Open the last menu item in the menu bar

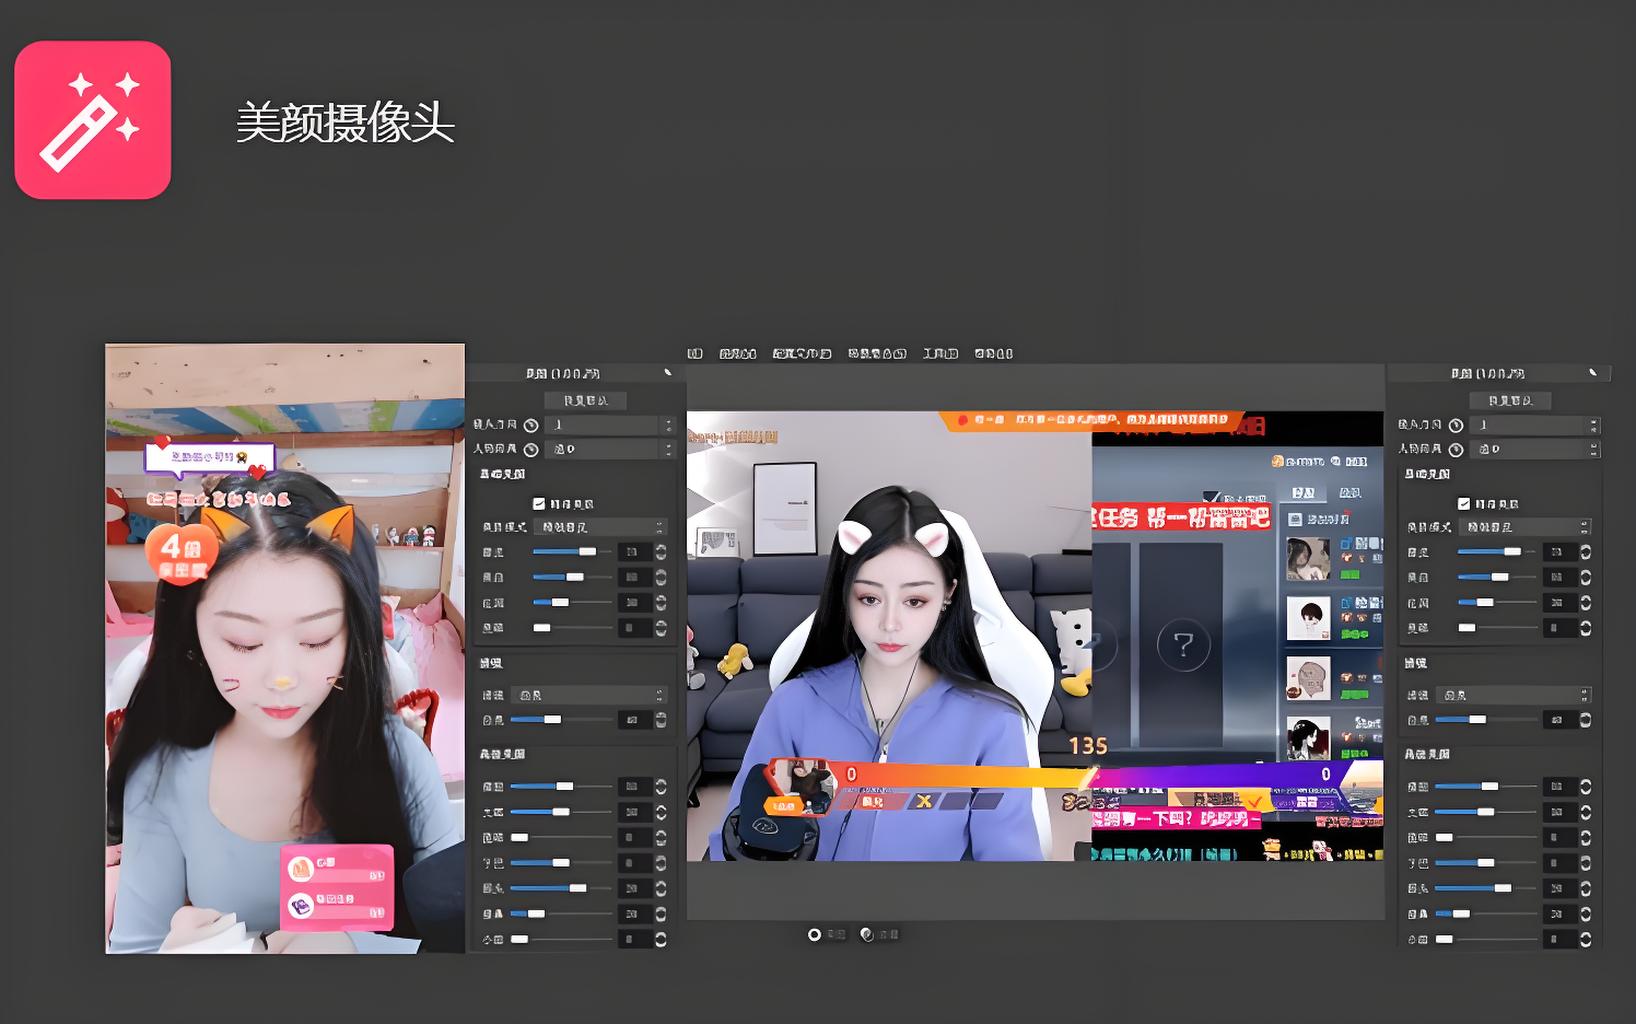point(994,353)
